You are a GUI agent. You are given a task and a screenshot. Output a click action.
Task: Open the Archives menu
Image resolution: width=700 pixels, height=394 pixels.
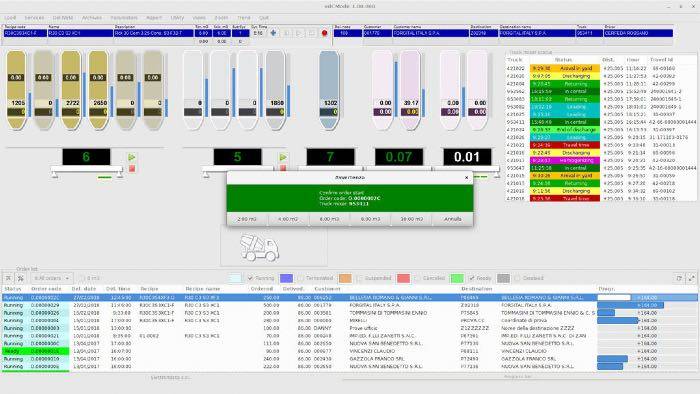click(x=92, y=18)
